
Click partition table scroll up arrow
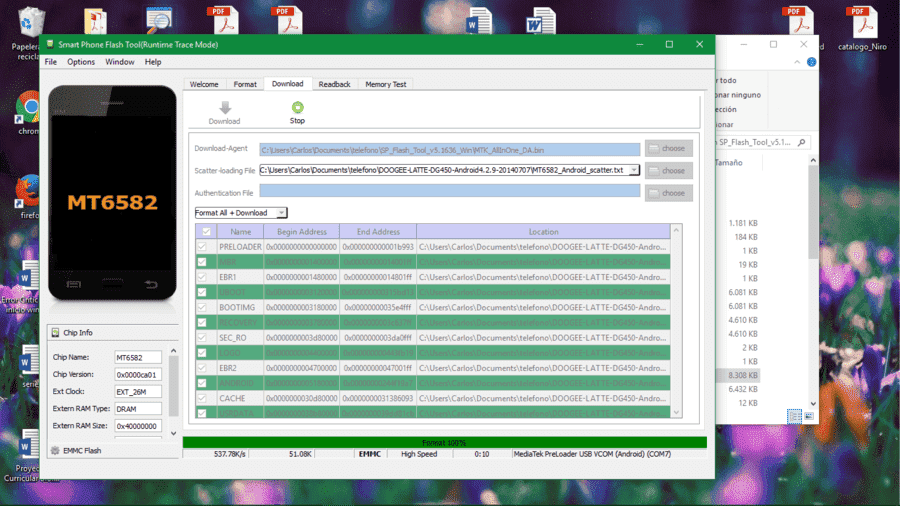point(676,230)
